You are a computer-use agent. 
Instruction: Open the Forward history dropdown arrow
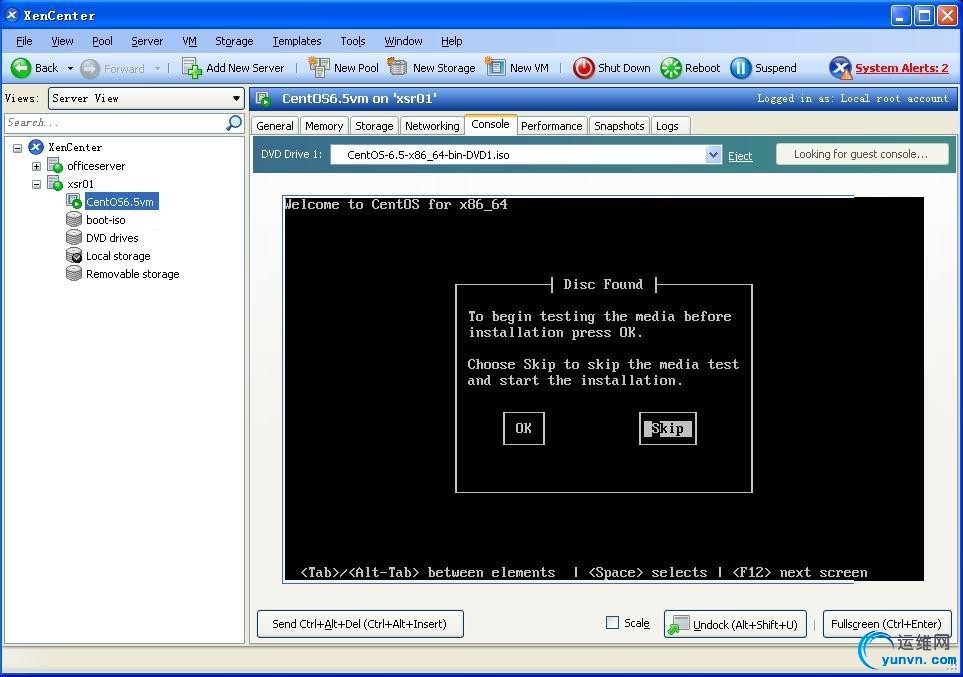pyautogui.click(x=157, y=68)
